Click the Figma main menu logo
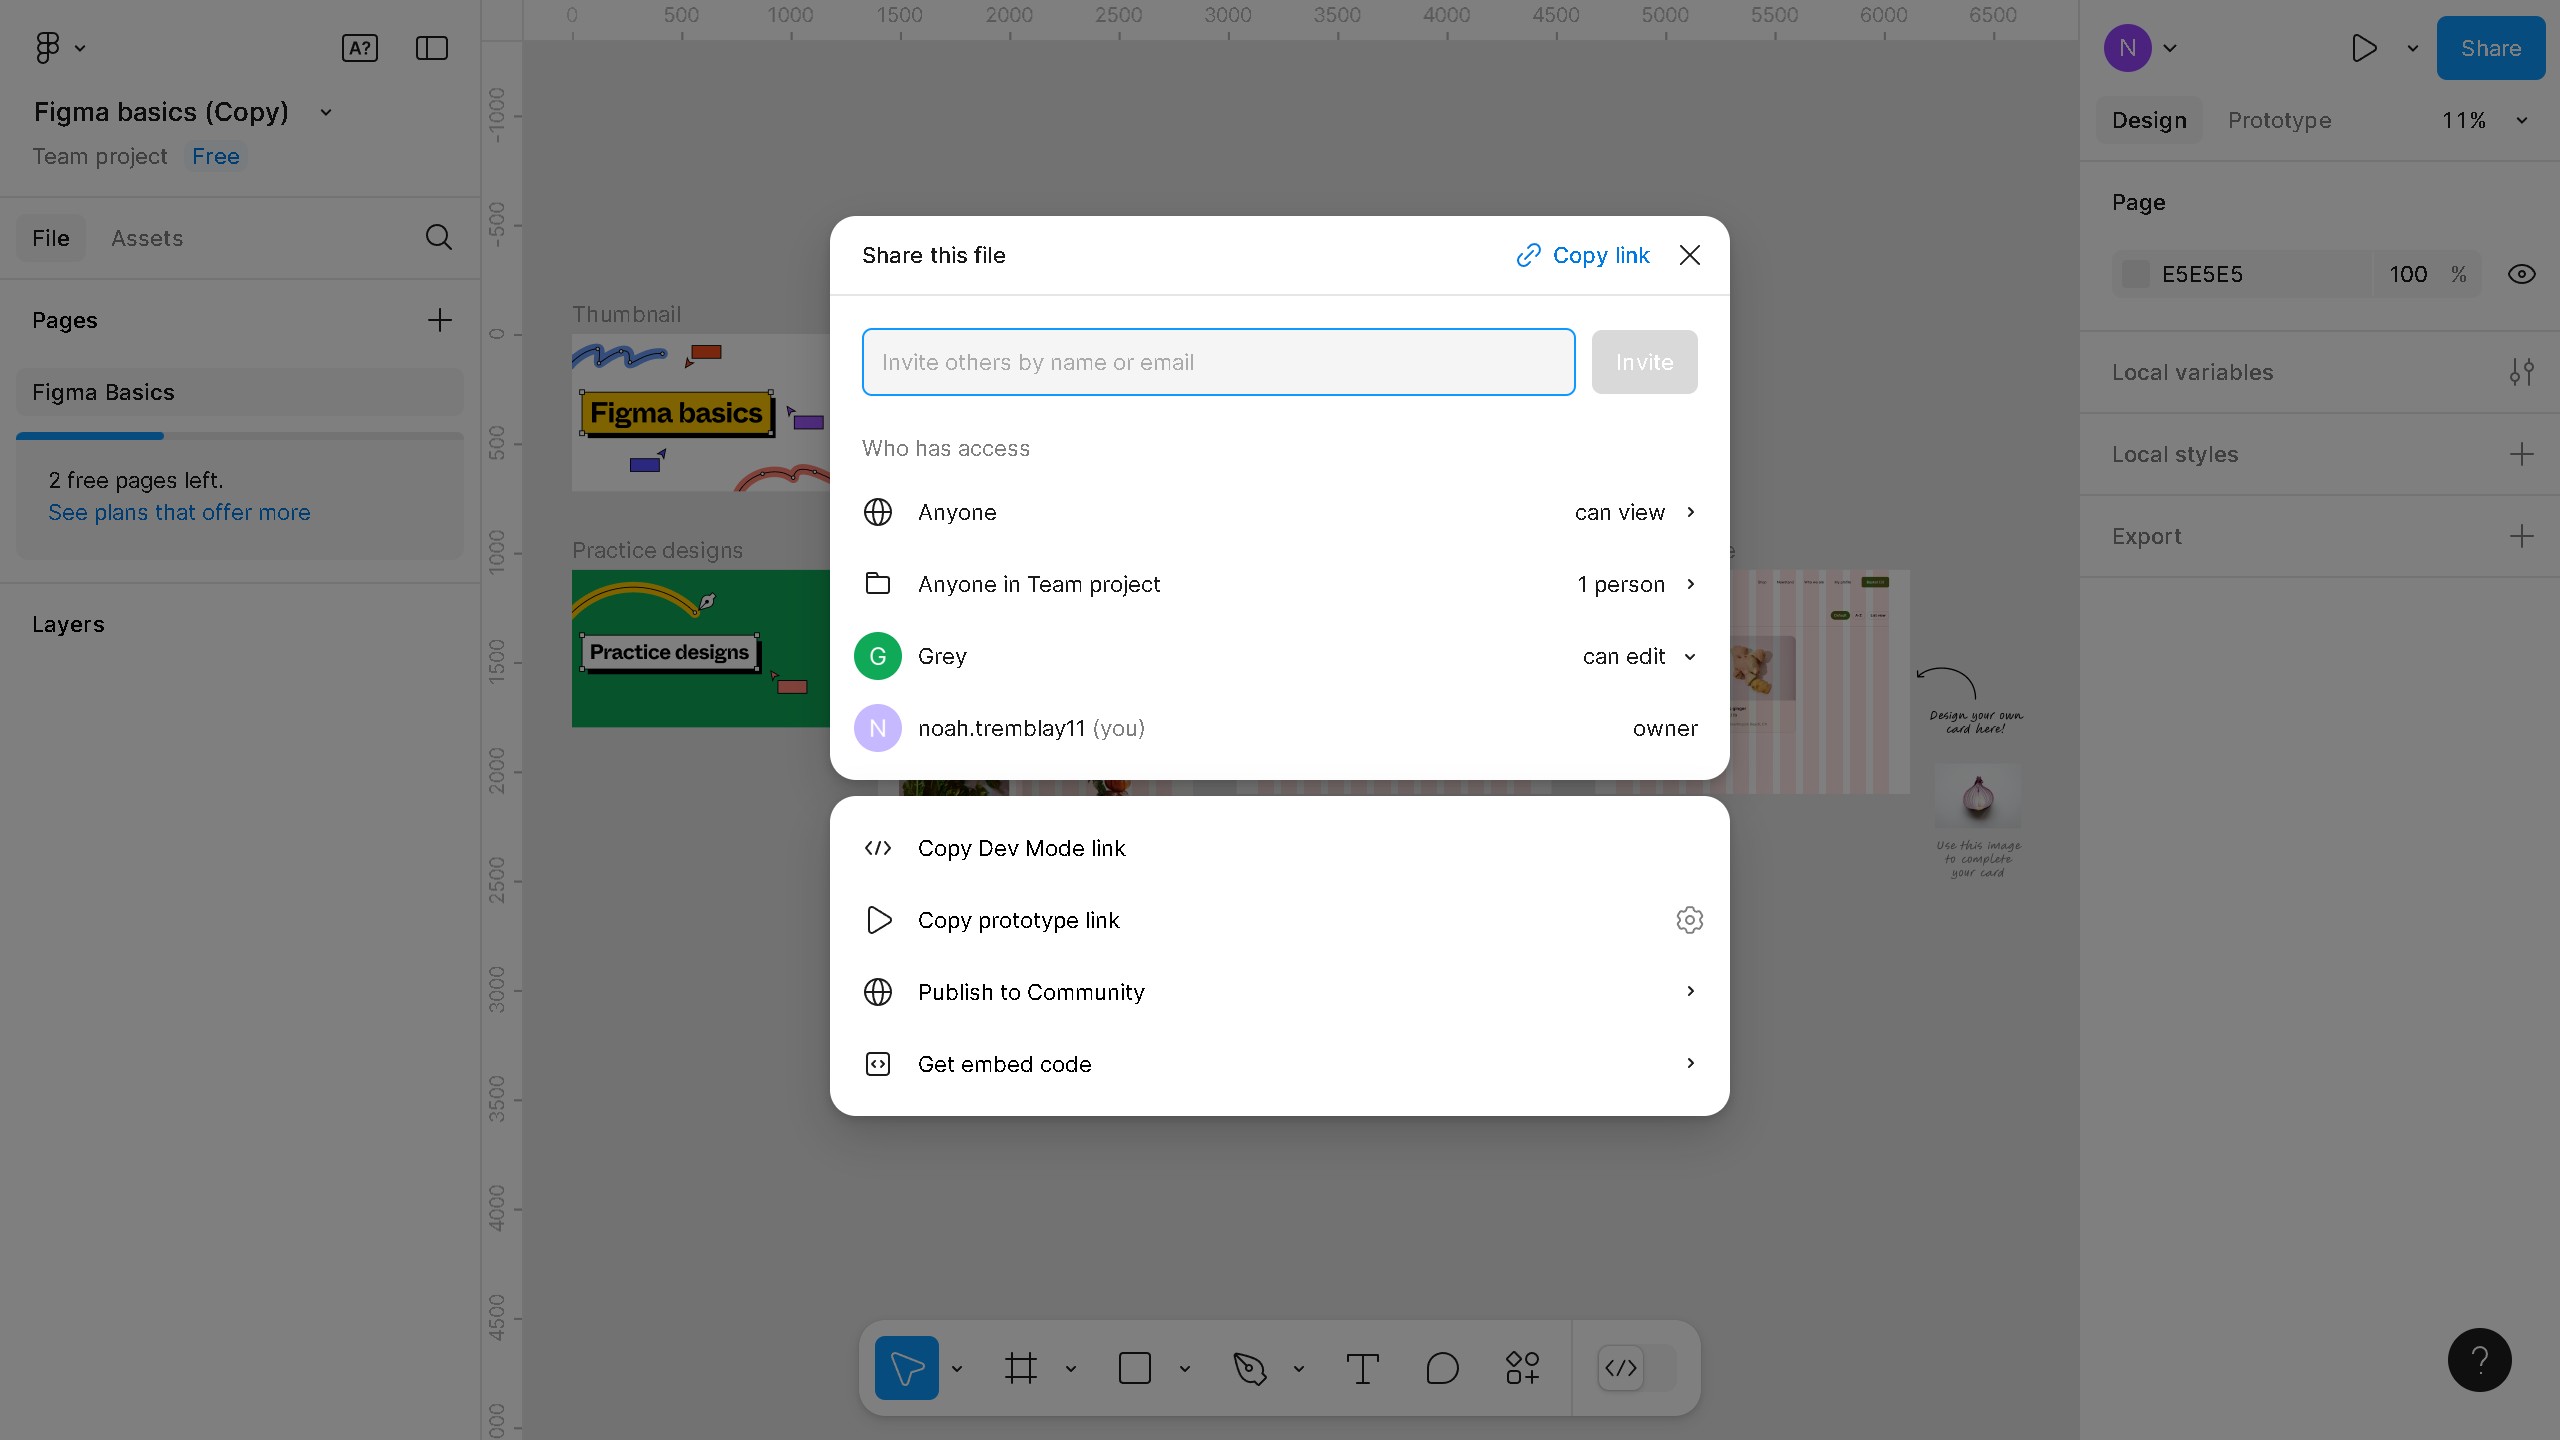Screen dimensions: 2560x1440 (x=48, y=48)
